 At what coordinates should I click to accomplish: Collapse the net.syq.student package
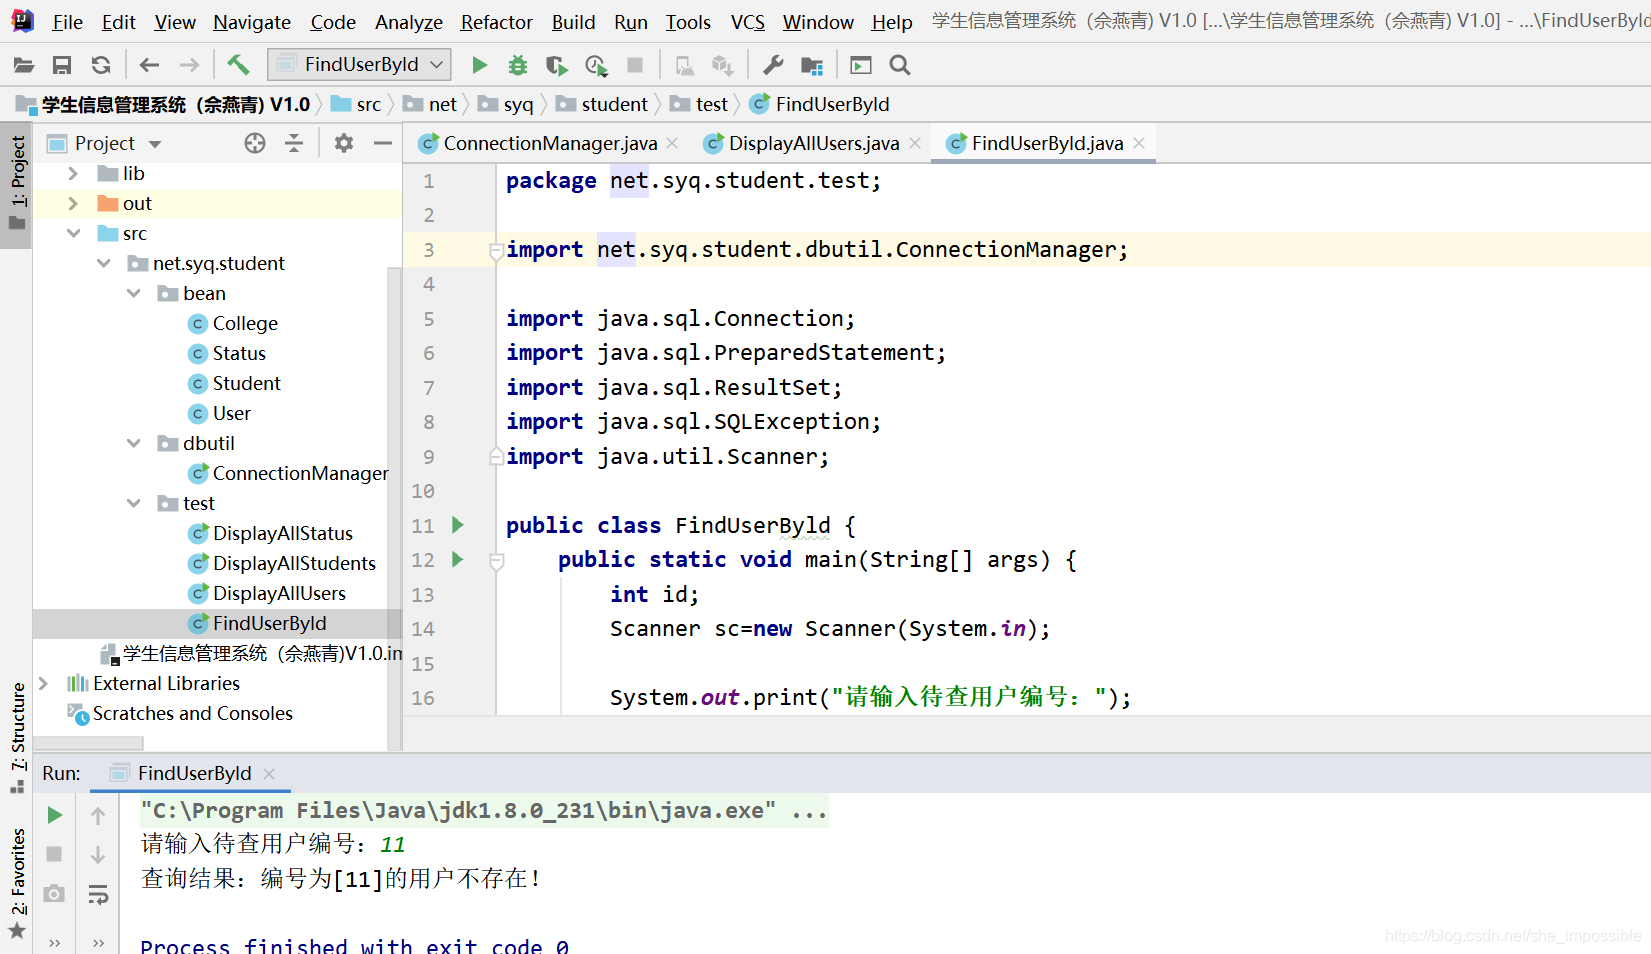point(104,263)
